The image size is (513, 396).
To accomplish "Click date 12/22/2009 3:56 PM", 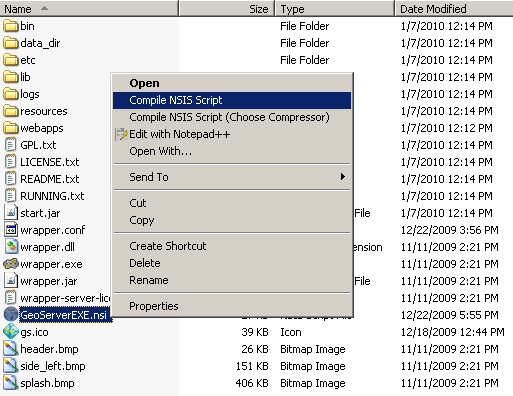I will 450,230.
